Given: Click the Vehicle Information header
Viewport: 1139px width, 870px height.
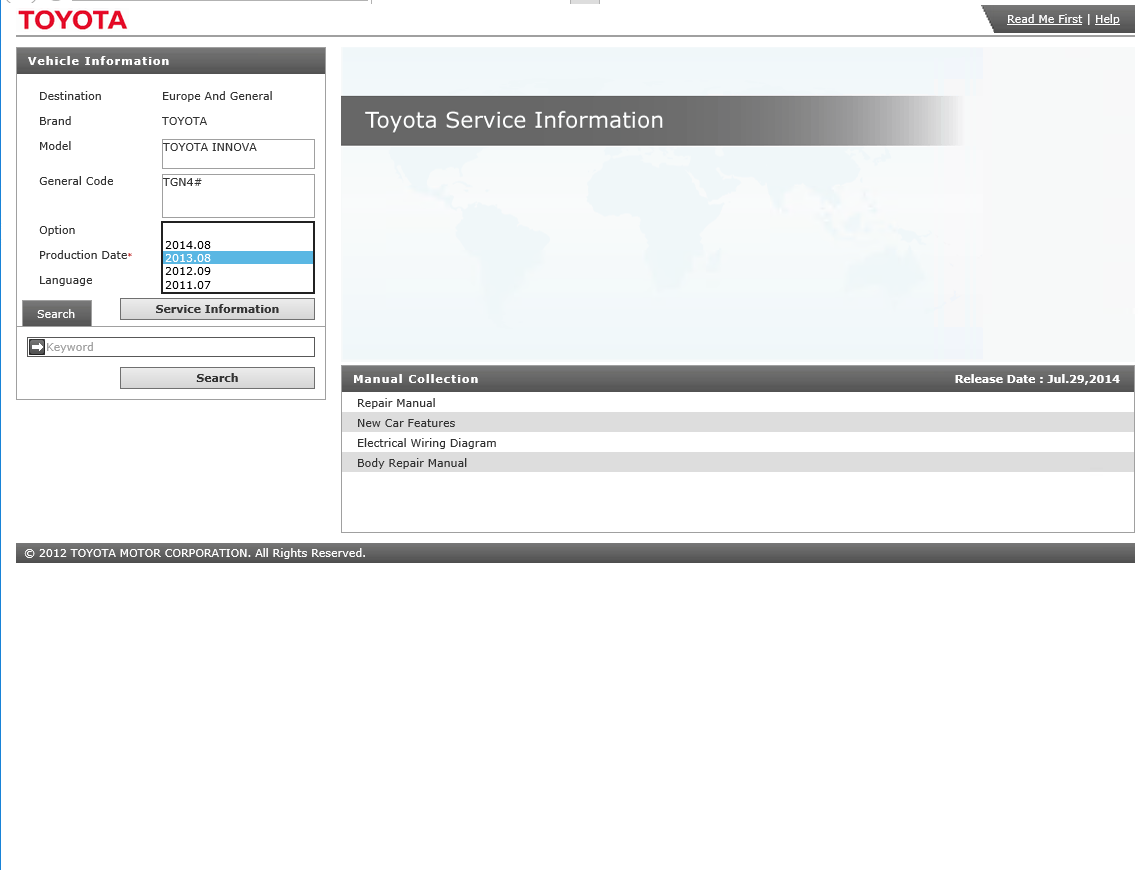Looking at the screenshot, I should pos(171,61).
